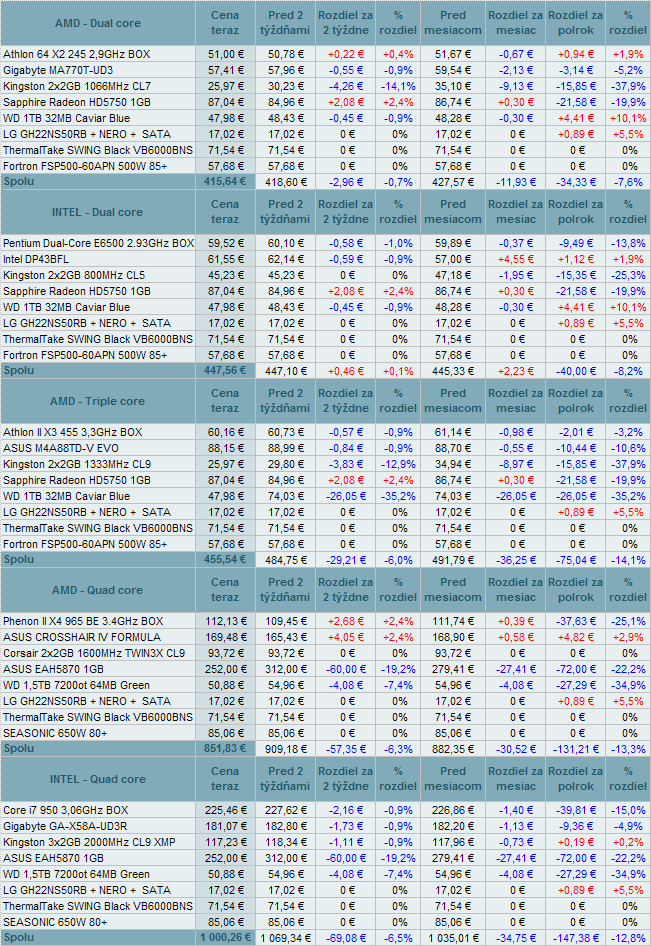Click the "+4,55 €" monthly difference cell

coord(516,259)
